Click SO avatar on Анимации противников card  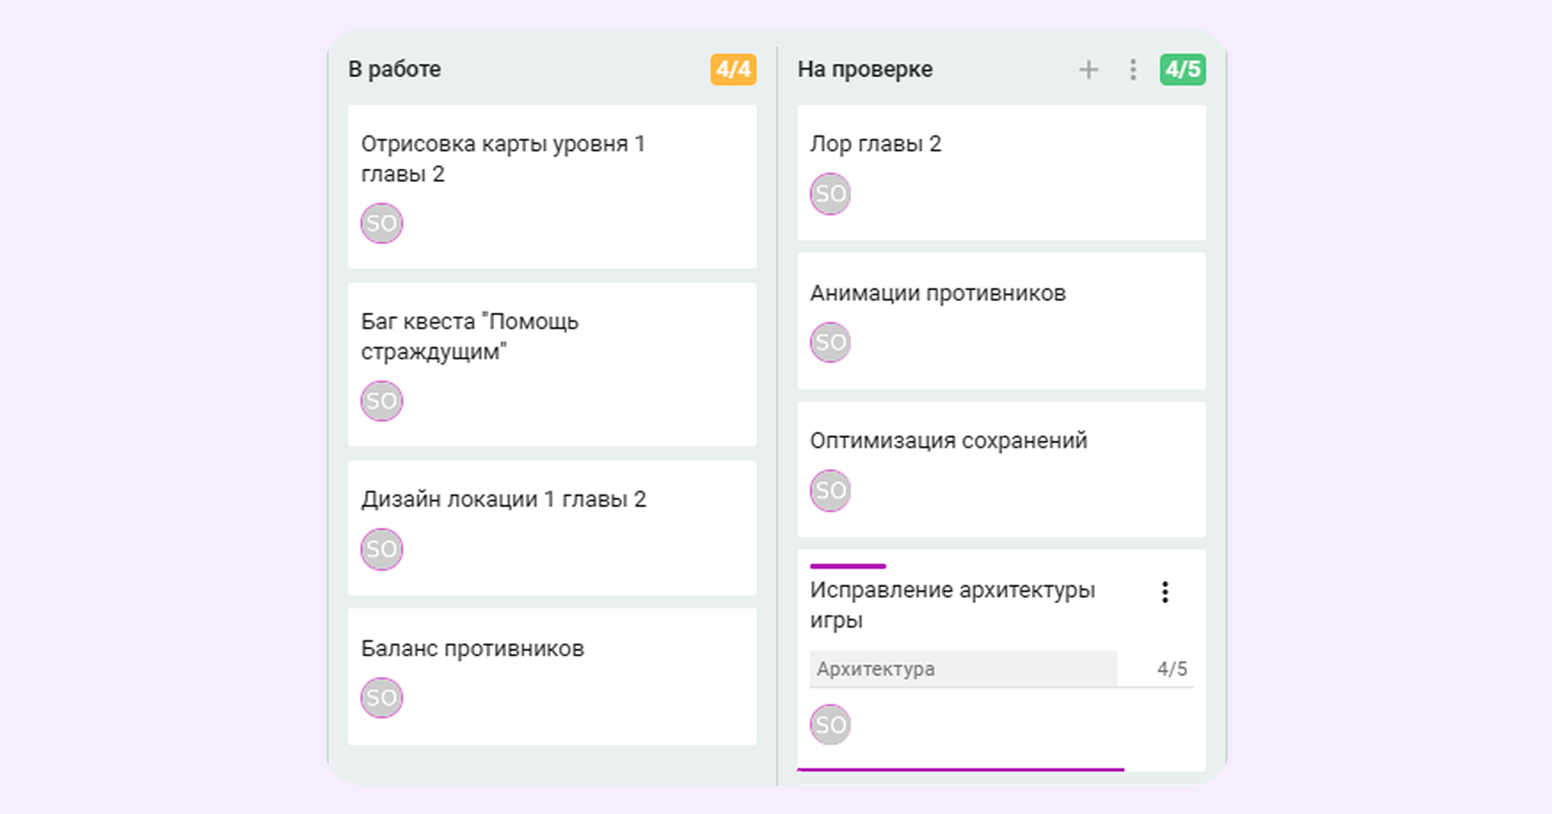(830, 342)
